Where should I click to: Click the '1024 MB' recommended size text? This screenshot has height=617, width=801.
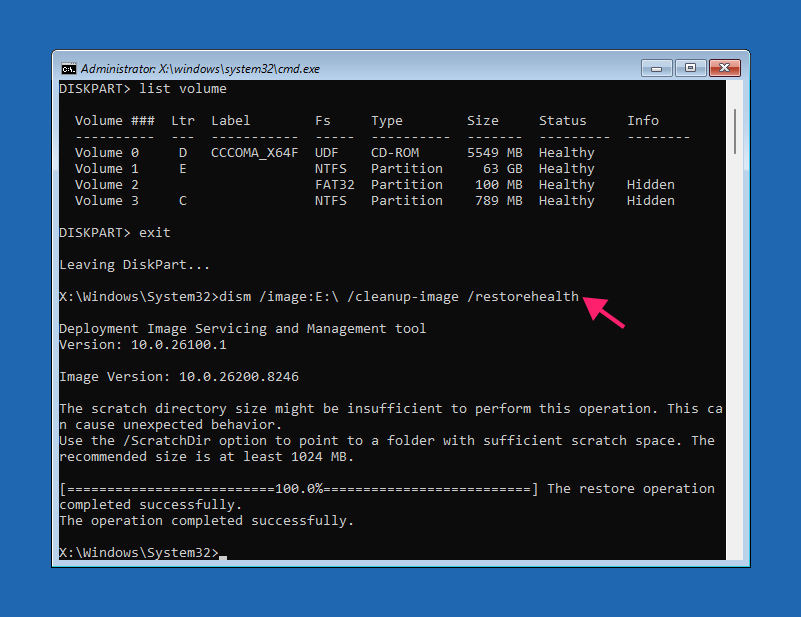coord(322,457)
